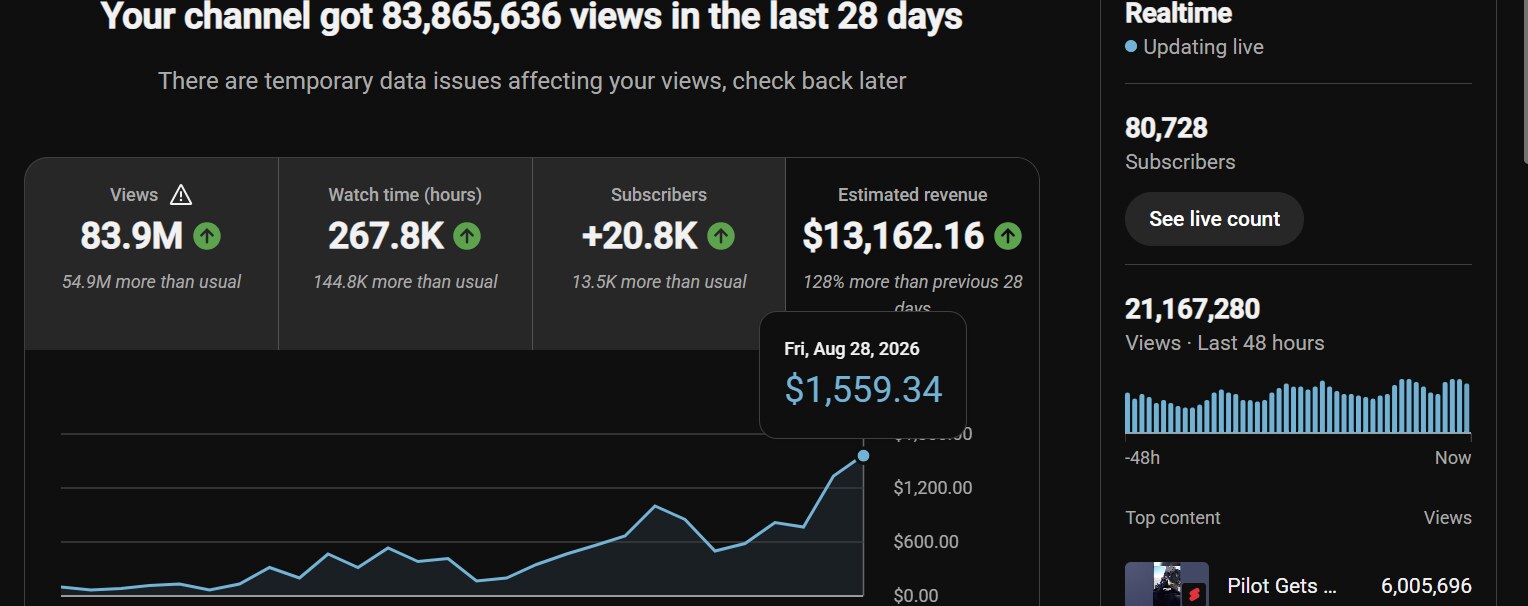1528x606 pixels.
Task: Click the $1,559.34 tooltip value
Action: click(863, 389)
